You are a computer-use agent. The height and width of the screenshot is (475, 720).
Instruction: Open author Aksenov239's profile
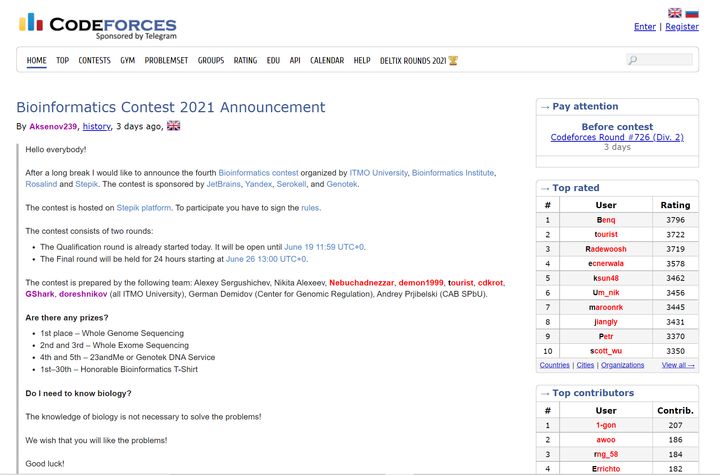point(53,126)
